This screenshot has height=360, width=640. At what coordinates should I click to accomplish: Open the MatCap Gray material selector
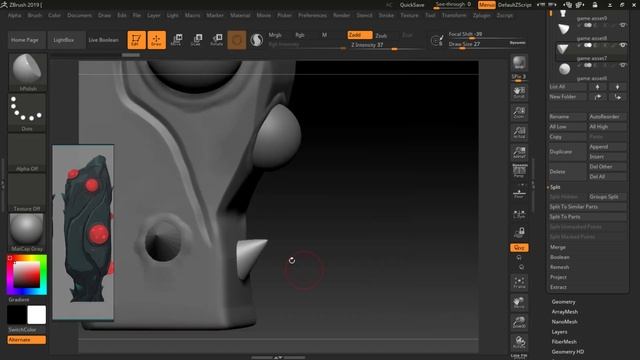pyautogui.click(x=27, y=232)
